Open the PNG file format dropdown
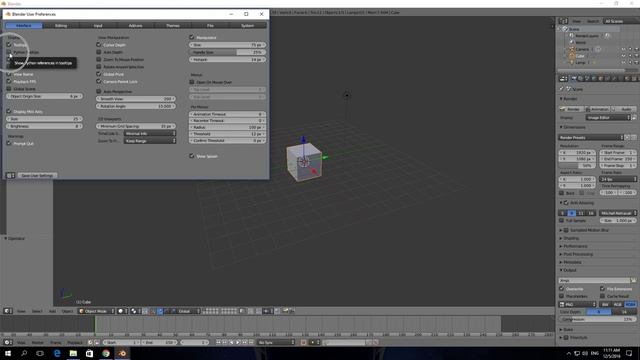The height and width of the screenshot is (360, 640). tap(578, 304)
